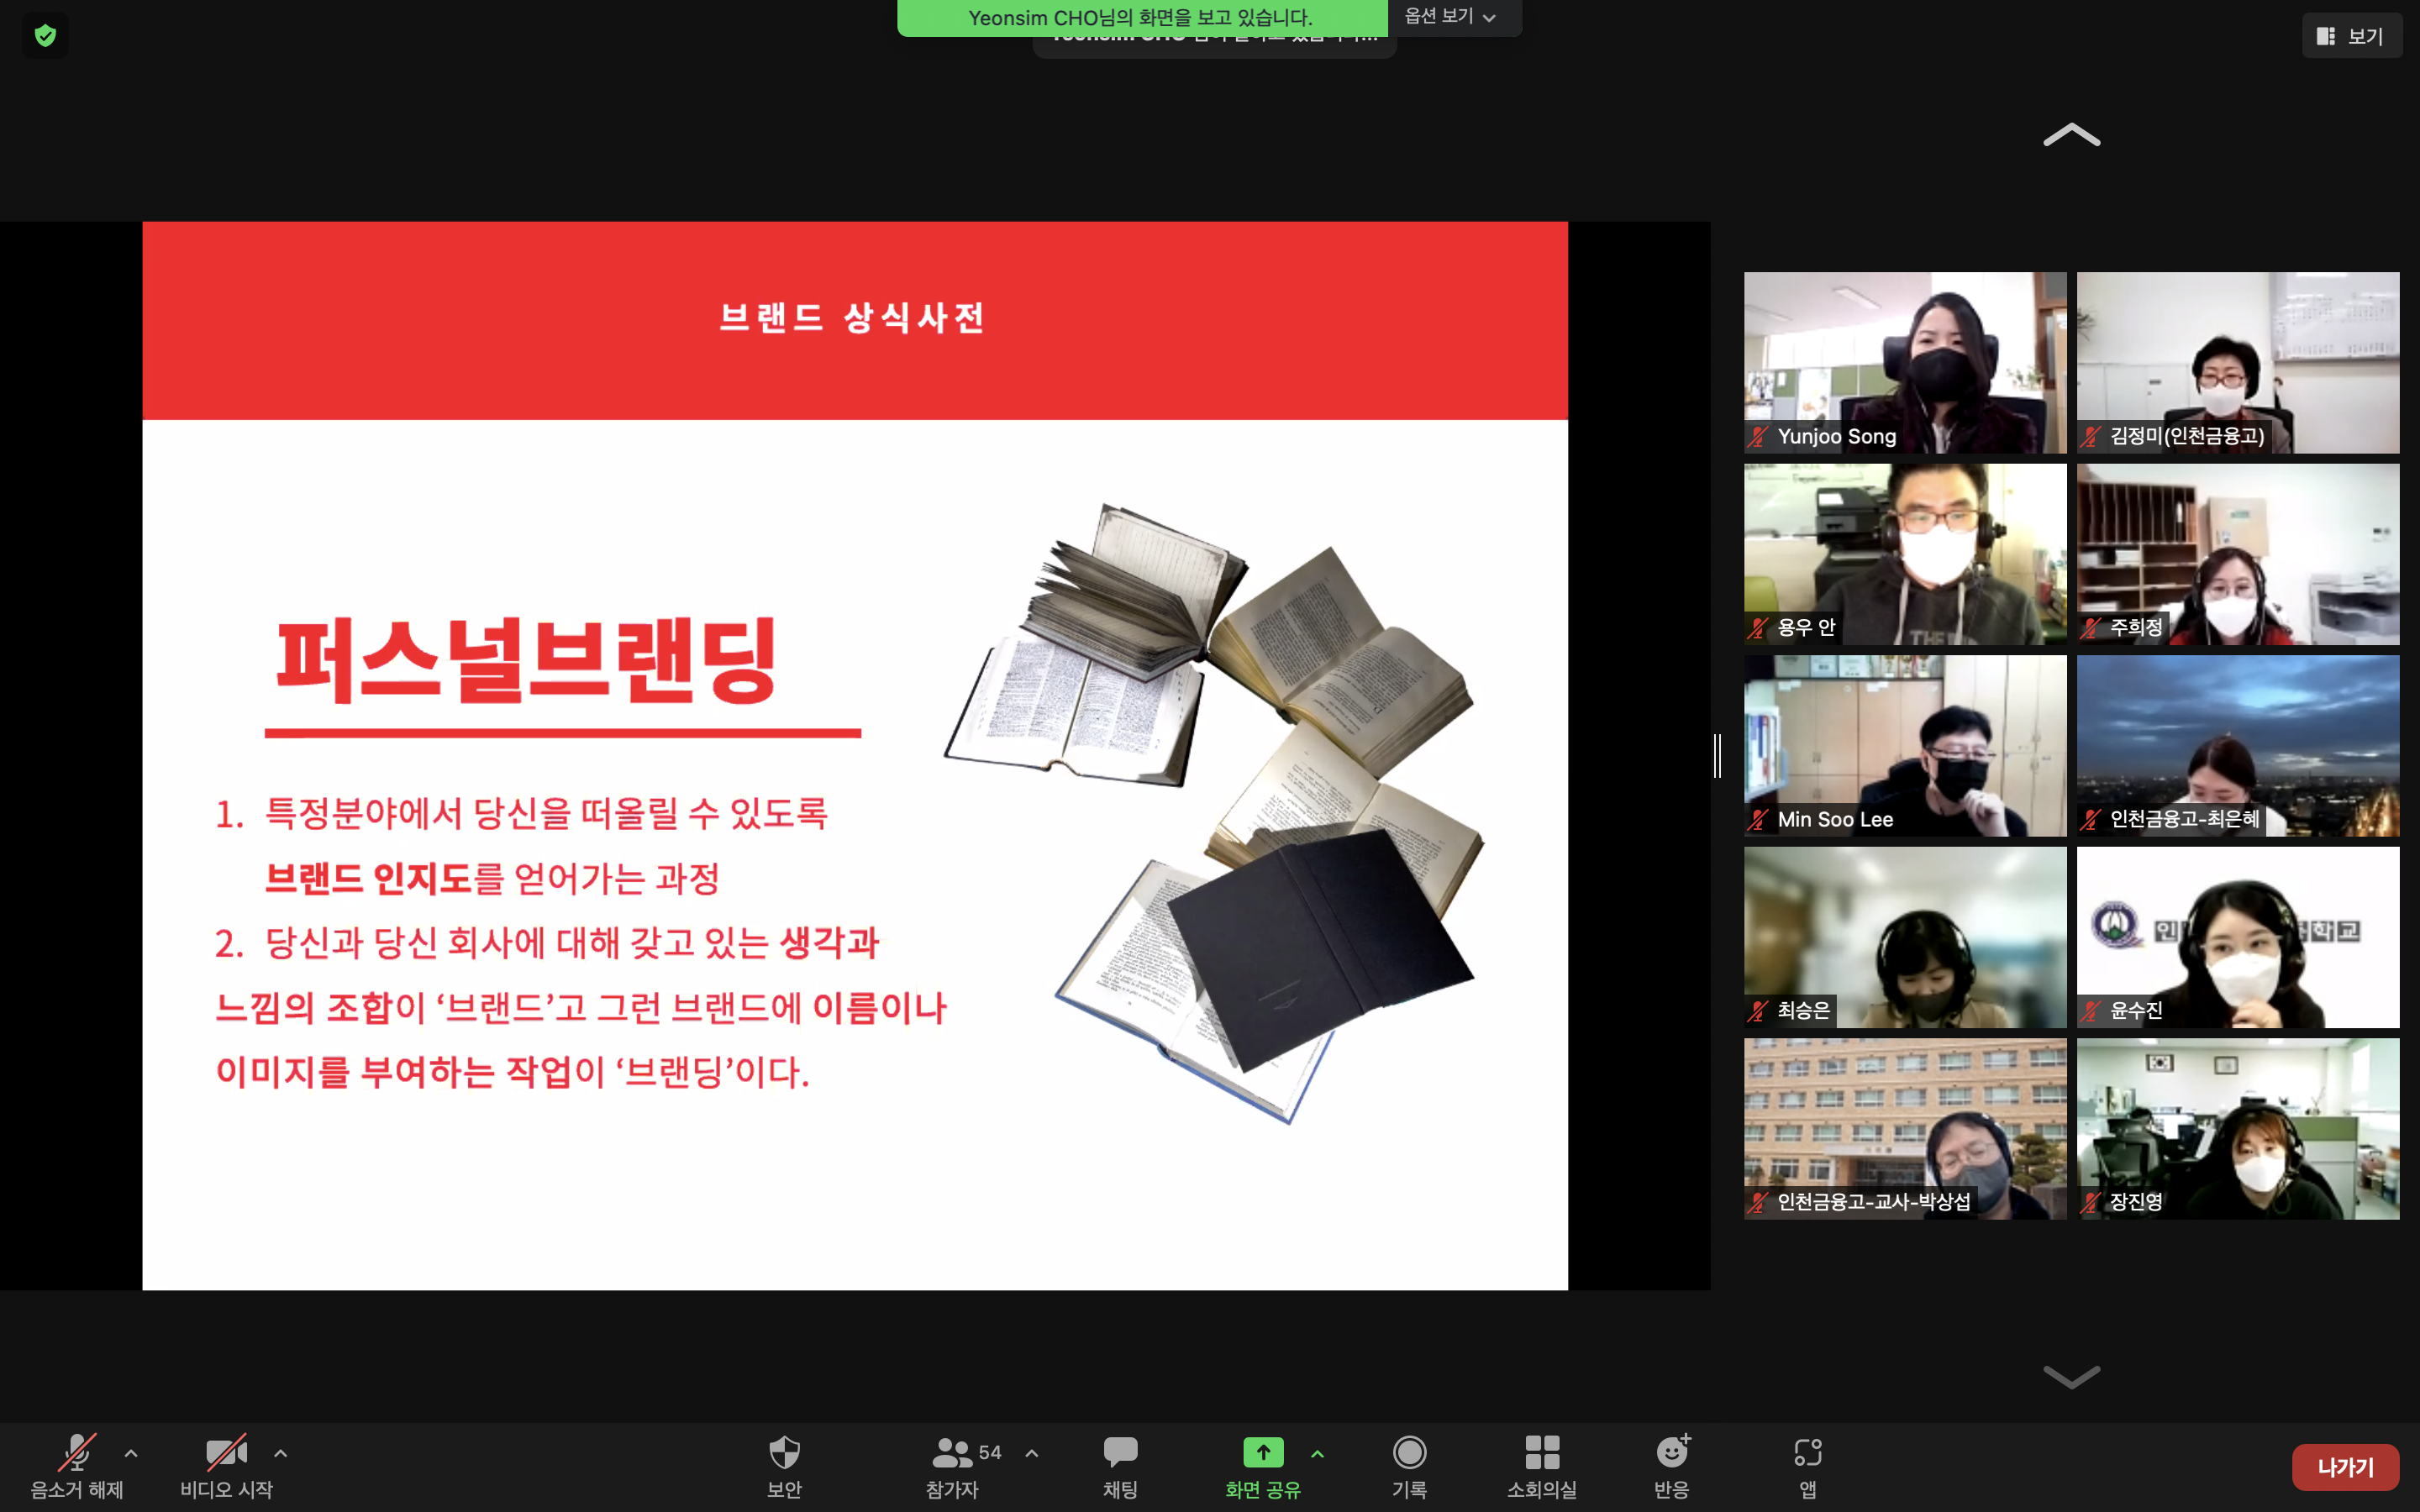This screenshot has height=1512, width=2420.
Task: Open the 보안 security icon
Action: pyautogui.click(x=784, y=1453)
